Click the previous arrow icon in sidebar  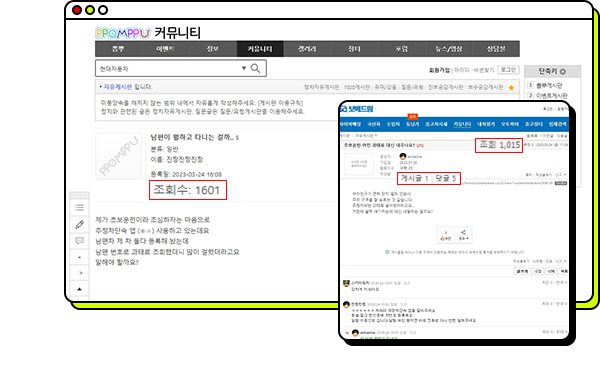[80, 257]
